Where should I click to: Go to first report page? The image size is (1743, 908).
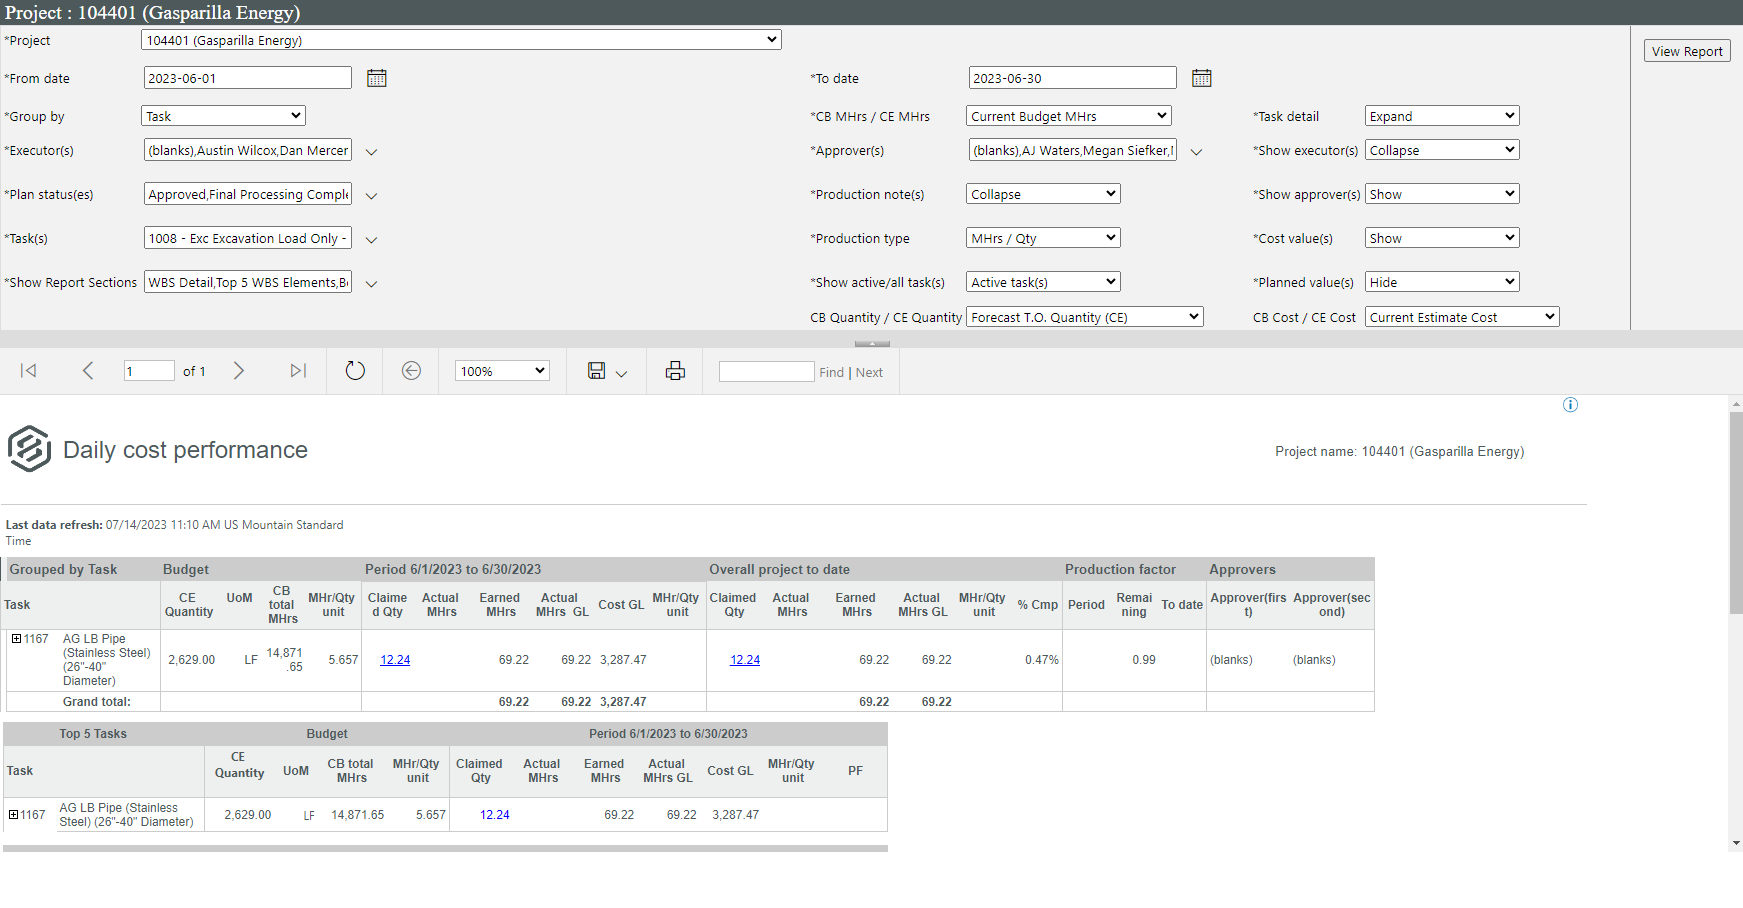pyautogui.click(x=29, y=371)
